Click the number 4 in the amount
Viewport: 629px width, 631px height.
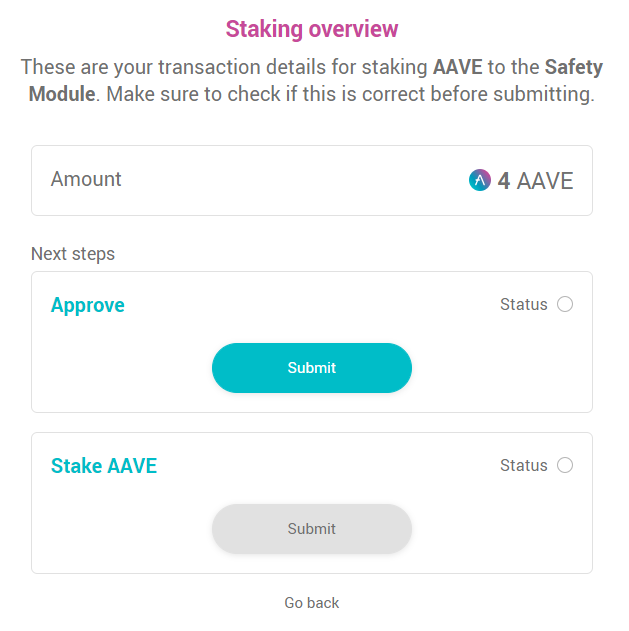point(504,181)
